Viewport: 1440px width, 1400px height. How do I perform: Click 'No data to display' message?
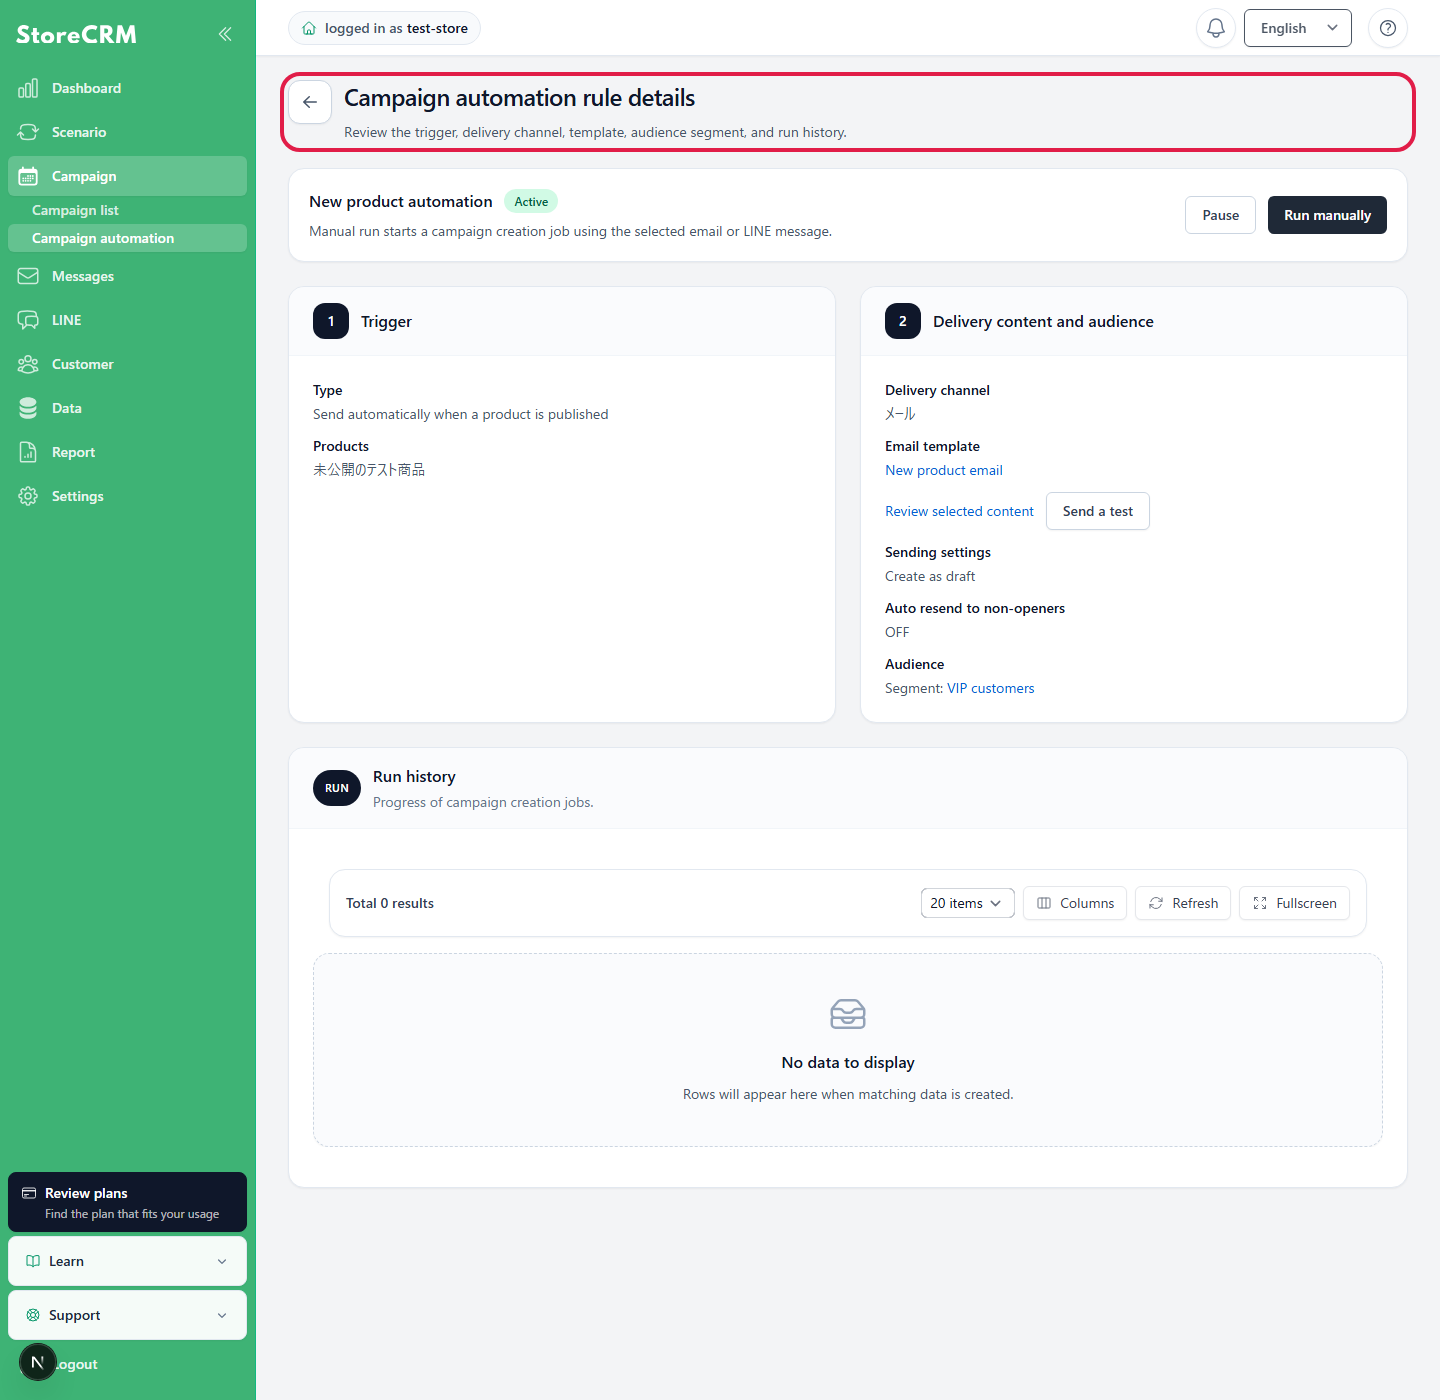(848, 1062)
